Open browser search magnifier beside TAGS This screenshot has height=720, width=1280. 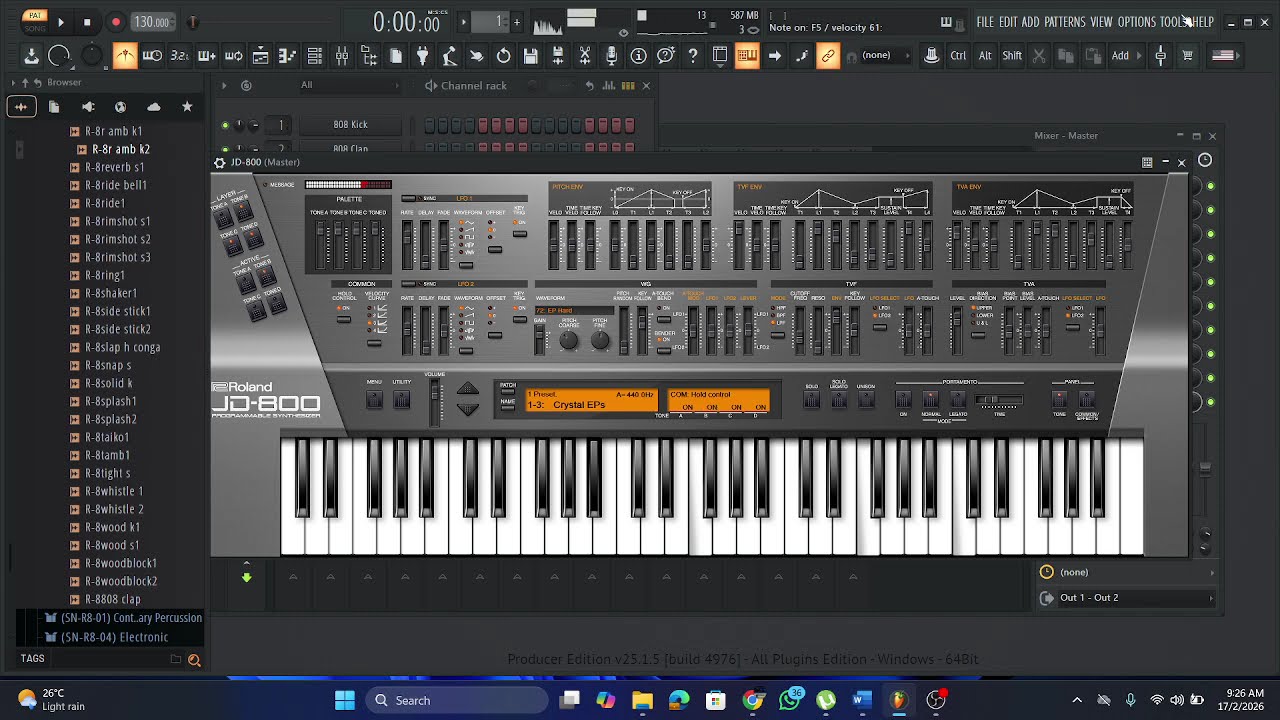click(194, 660)
